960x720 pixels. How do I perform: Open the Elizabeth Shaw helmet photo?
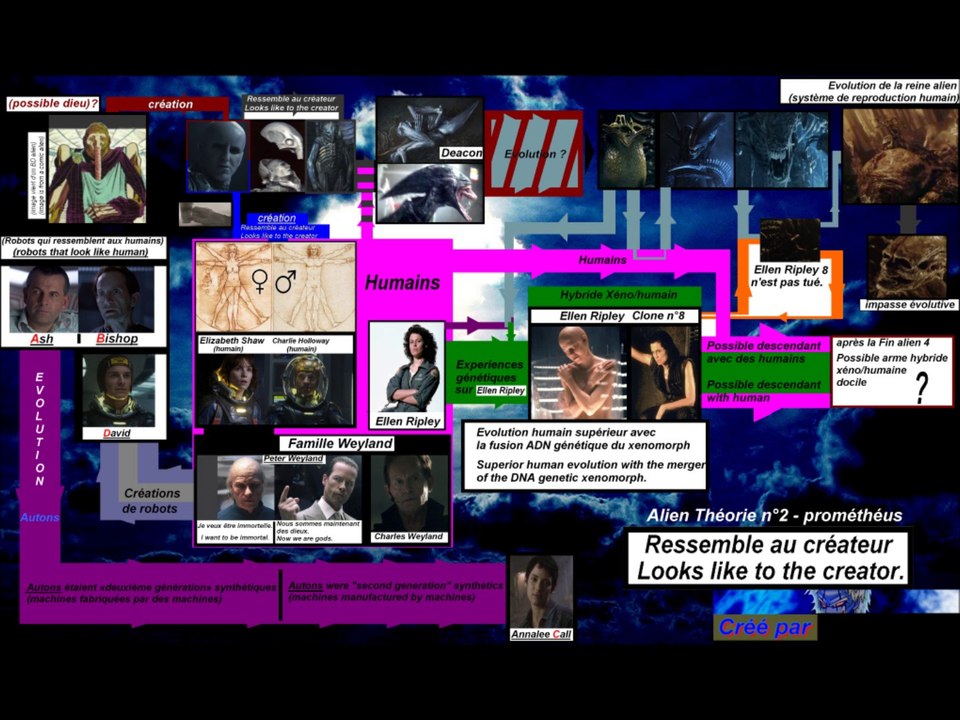pyautogui.click(x=234, y=389)
